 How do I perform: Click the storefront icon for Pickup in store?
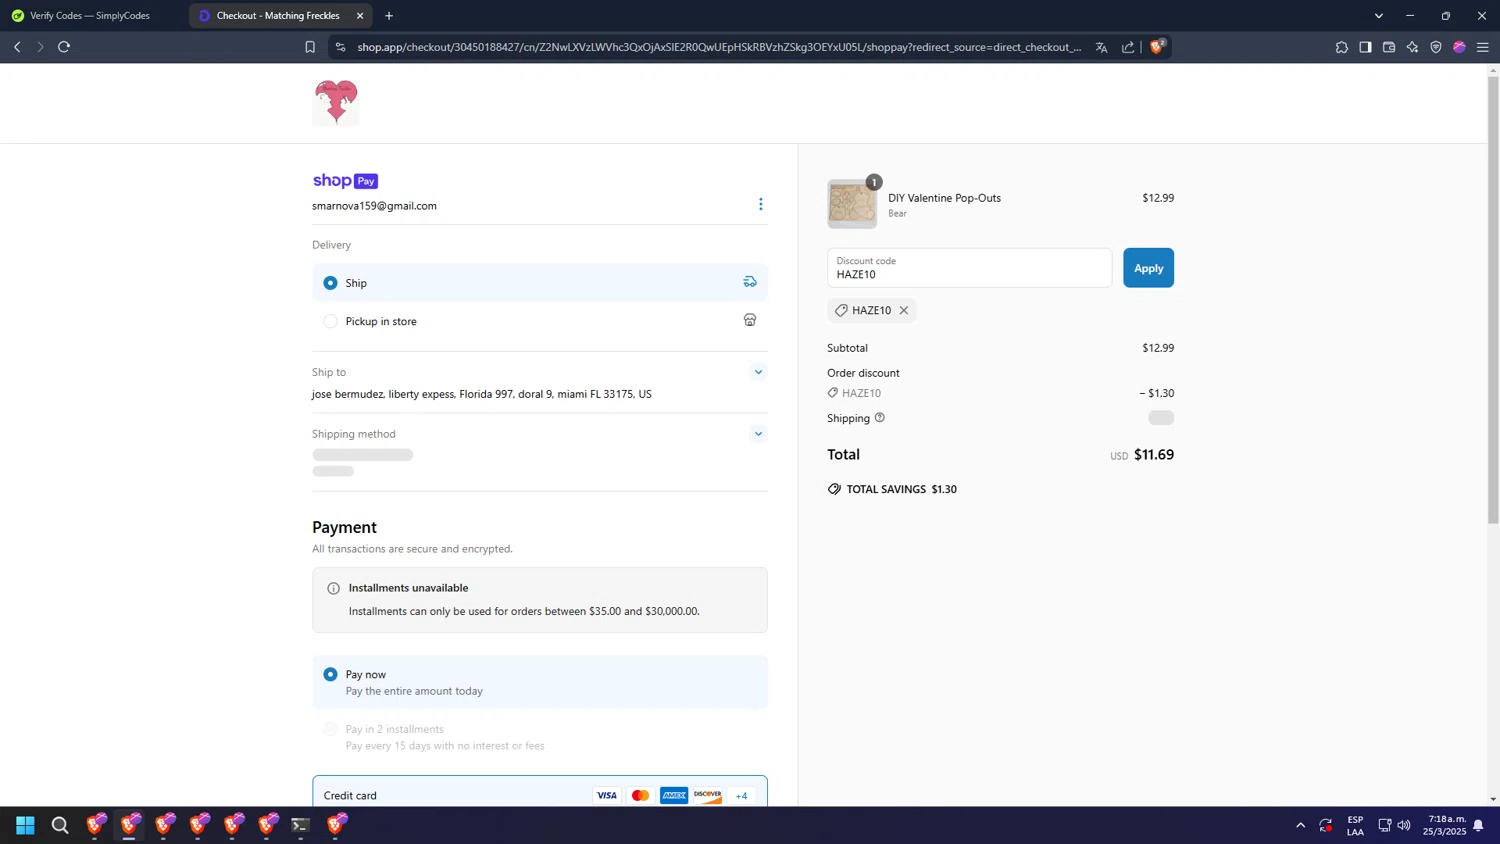(750, 320)
